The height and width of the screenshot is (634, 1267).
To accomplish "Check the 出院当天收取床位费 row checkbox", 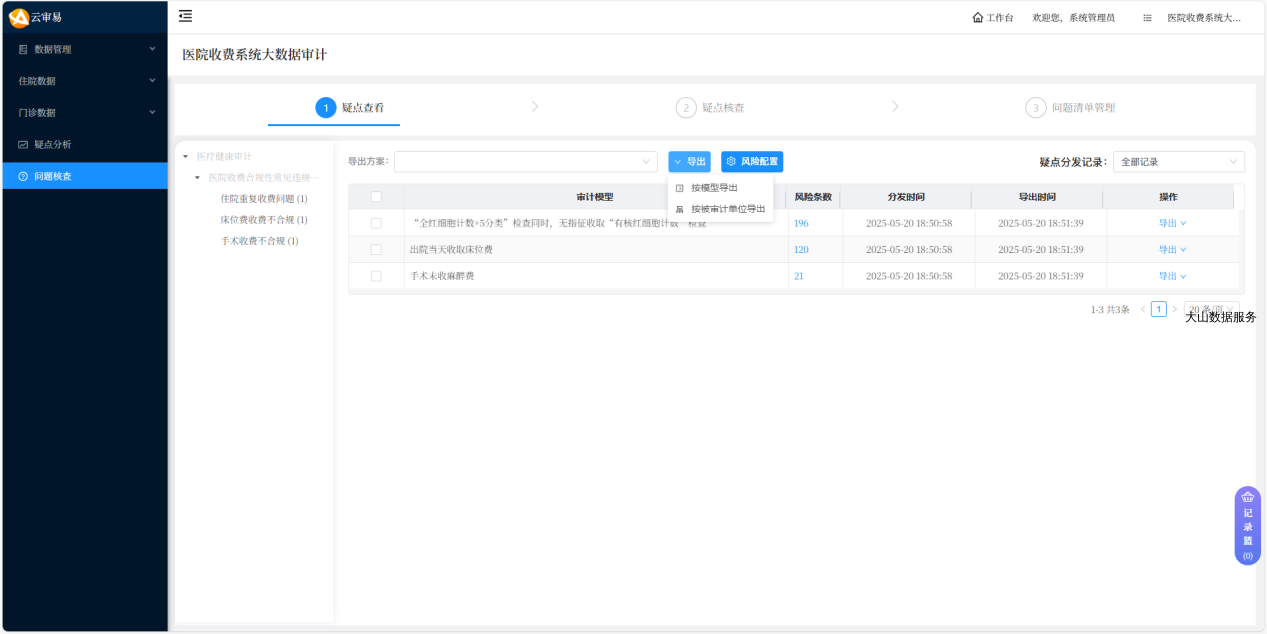I will point(376,250).
